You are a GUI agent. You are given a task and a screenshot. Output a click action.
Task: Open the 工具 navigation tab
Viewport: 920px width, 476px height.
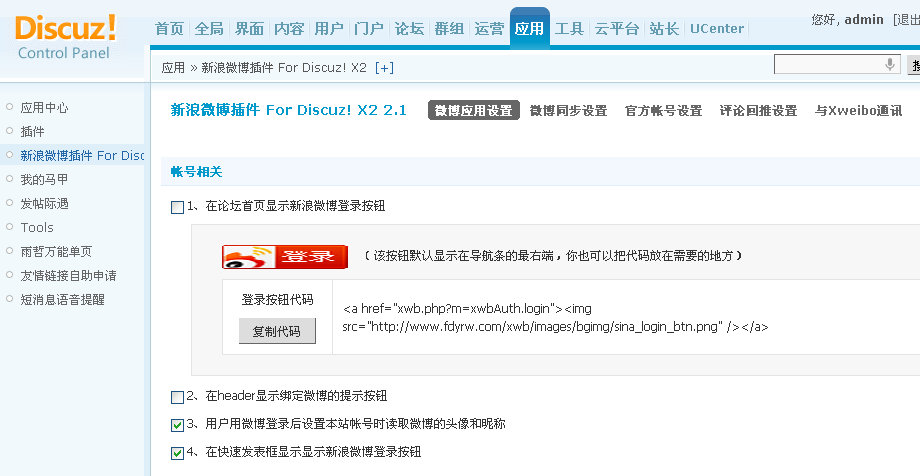[x=570, y=28]
